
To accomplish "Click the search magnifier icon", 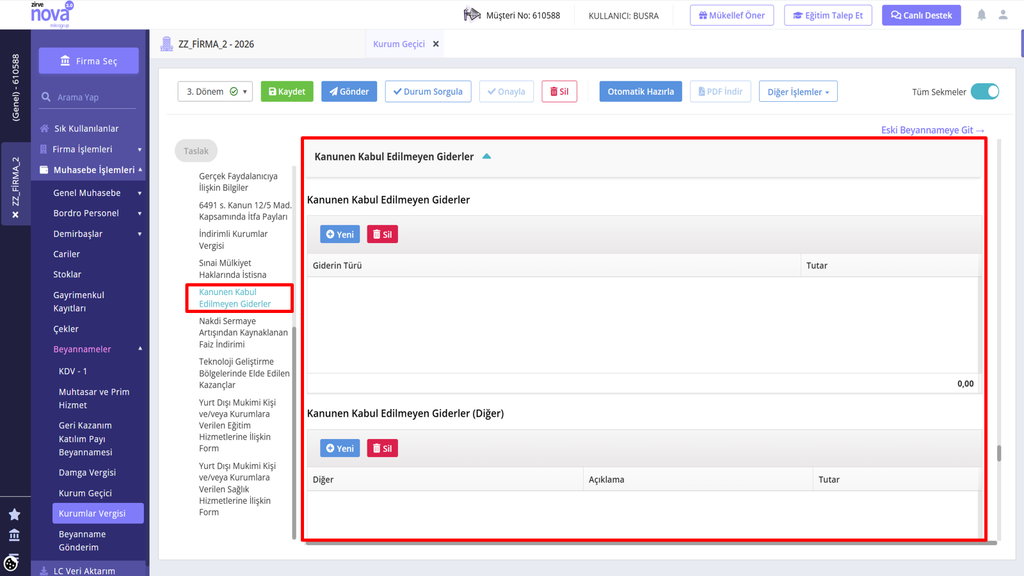I will (x=46, y=97).
